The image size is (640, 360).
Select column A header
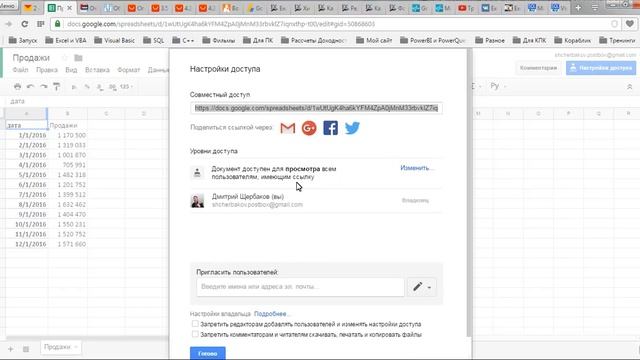27,113
